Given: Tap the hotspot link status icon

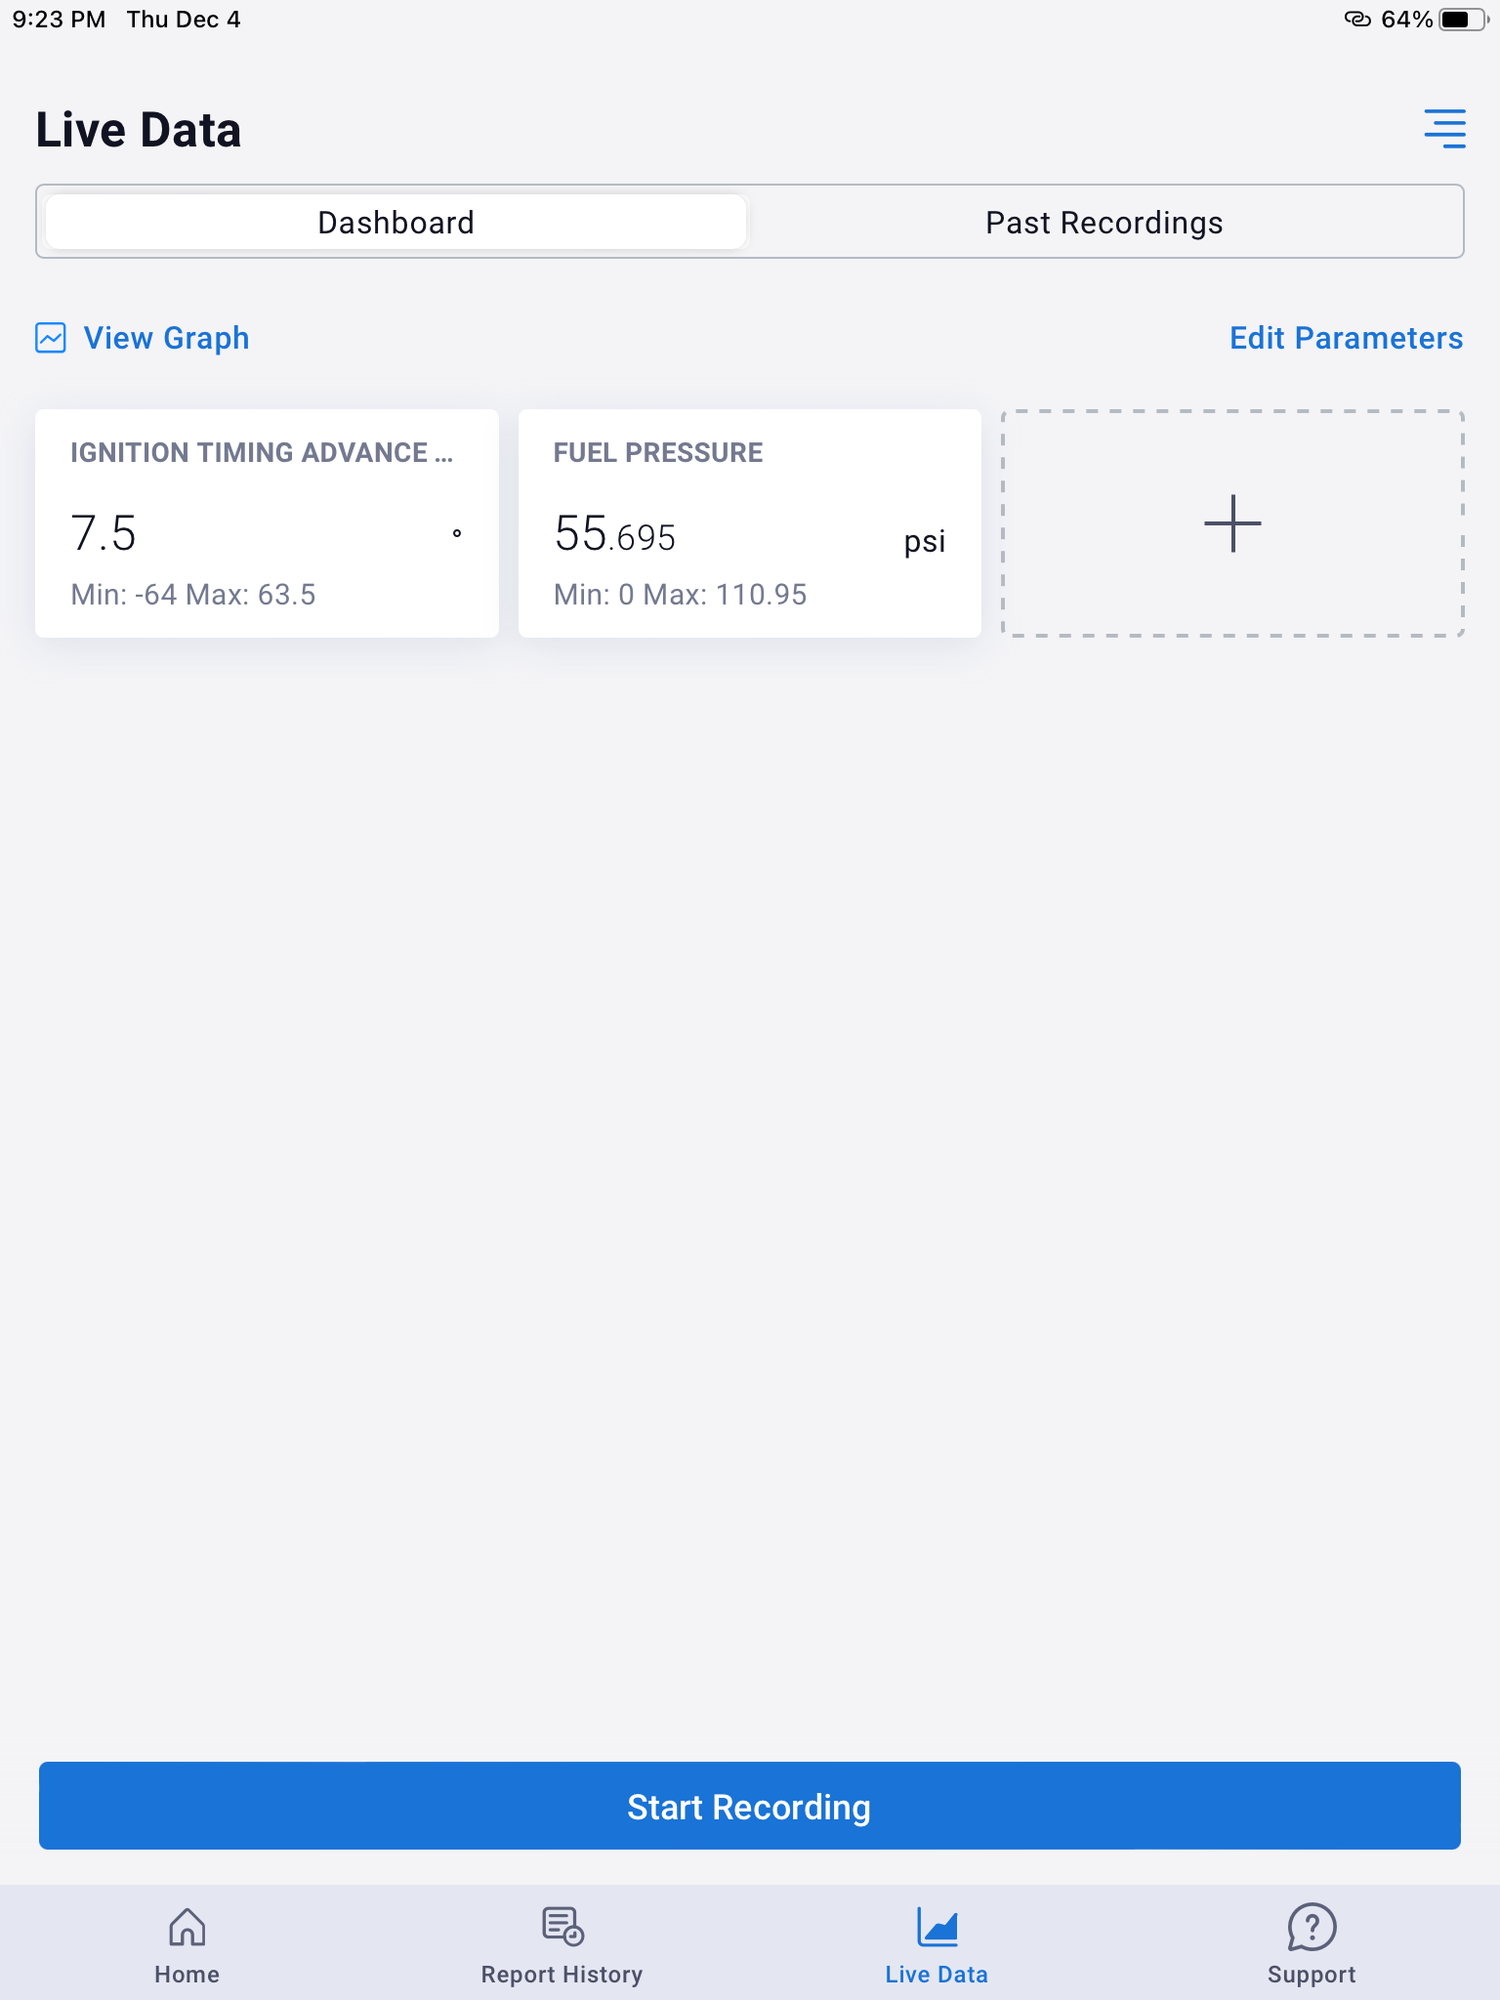Looking at the screenshot, I should click(1357, 19).
